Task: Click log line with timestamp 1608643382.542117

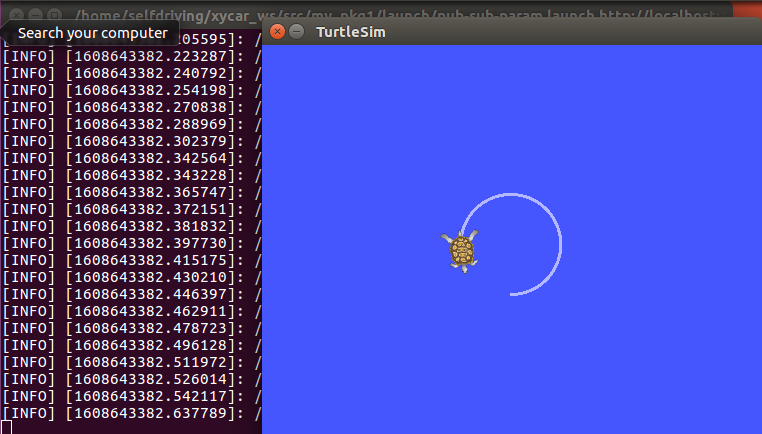Action: 132,397
